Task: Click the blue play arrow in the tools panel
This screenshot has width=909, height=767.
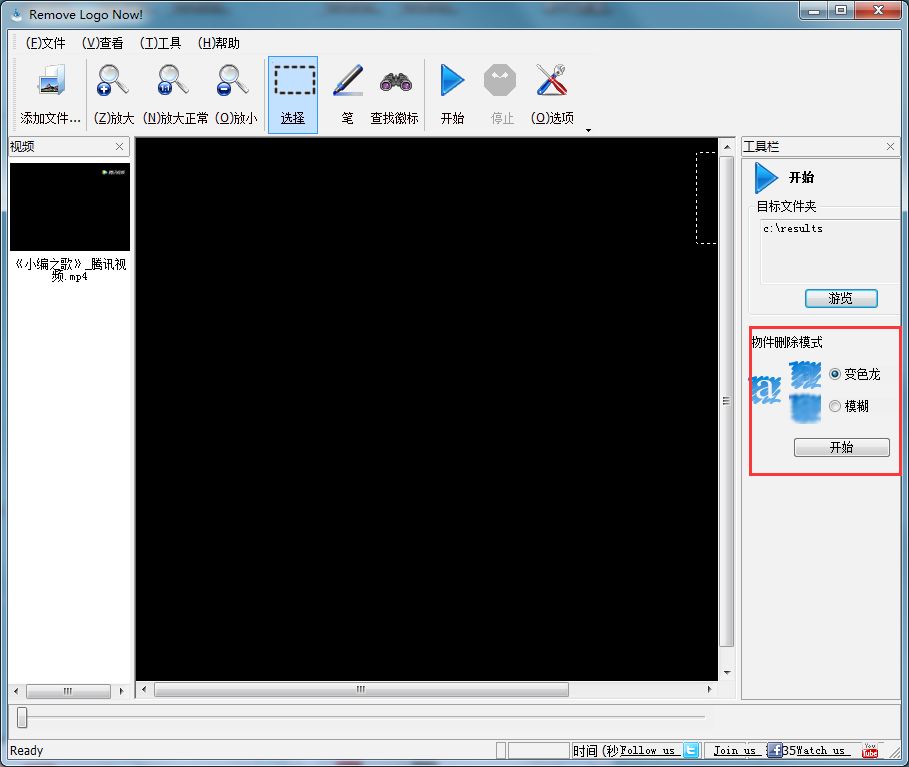Action: [x=766, y=178]
